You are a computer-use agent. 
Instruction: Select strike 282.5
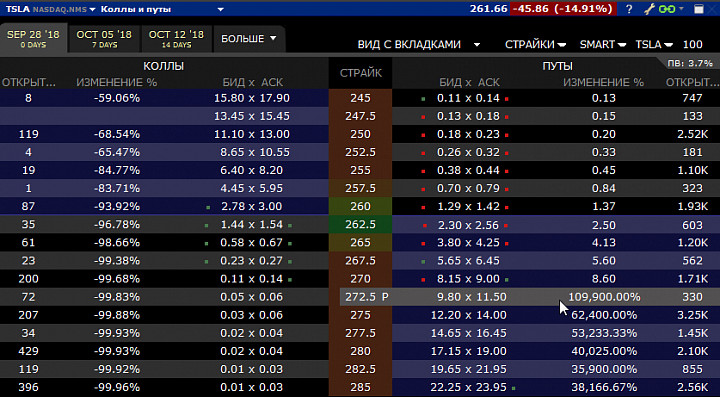click(360, 369)
